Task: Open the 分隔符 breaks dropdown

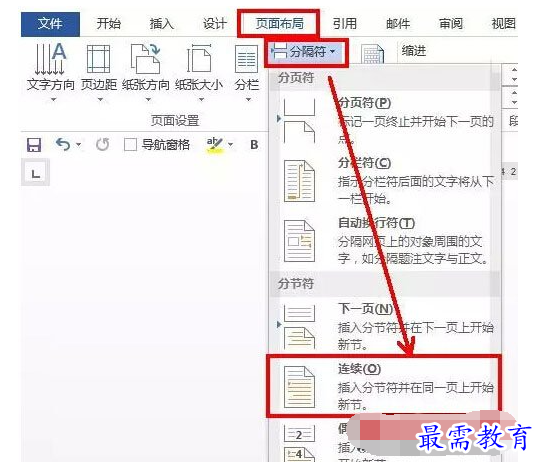Action: pos(306,52)
